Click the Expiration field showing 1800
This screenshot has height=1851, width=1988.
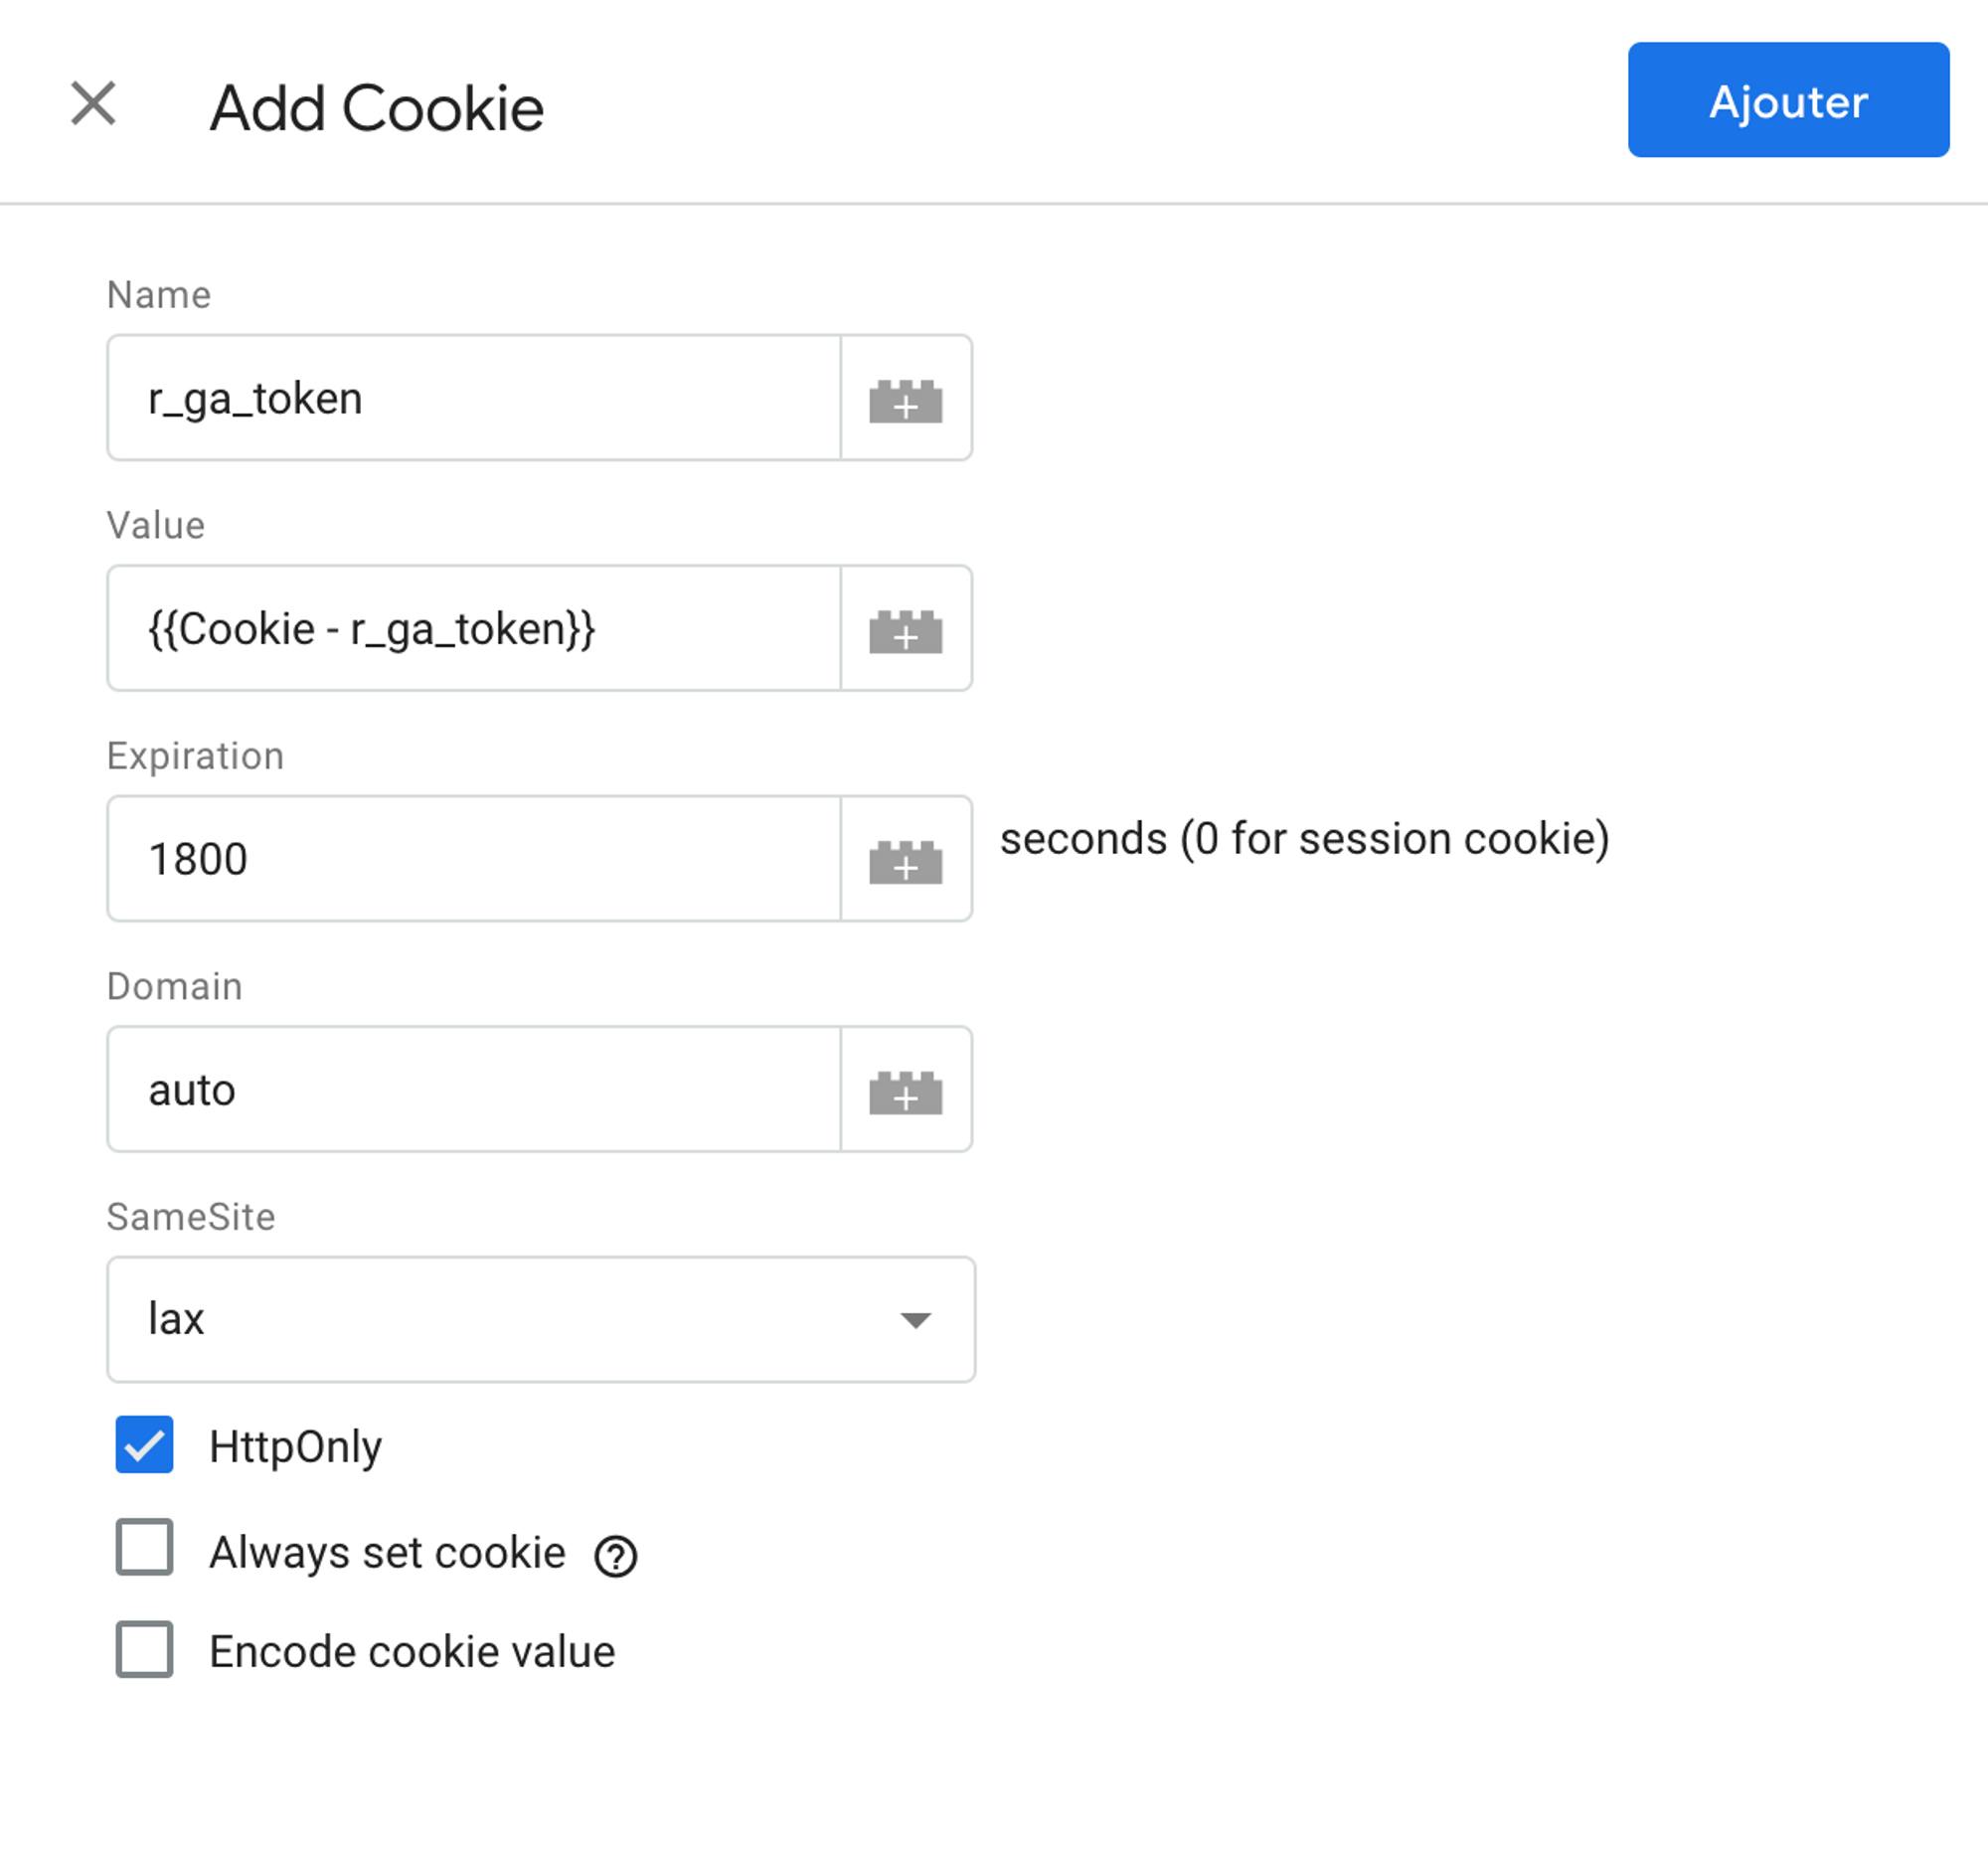tap(474, 858)
